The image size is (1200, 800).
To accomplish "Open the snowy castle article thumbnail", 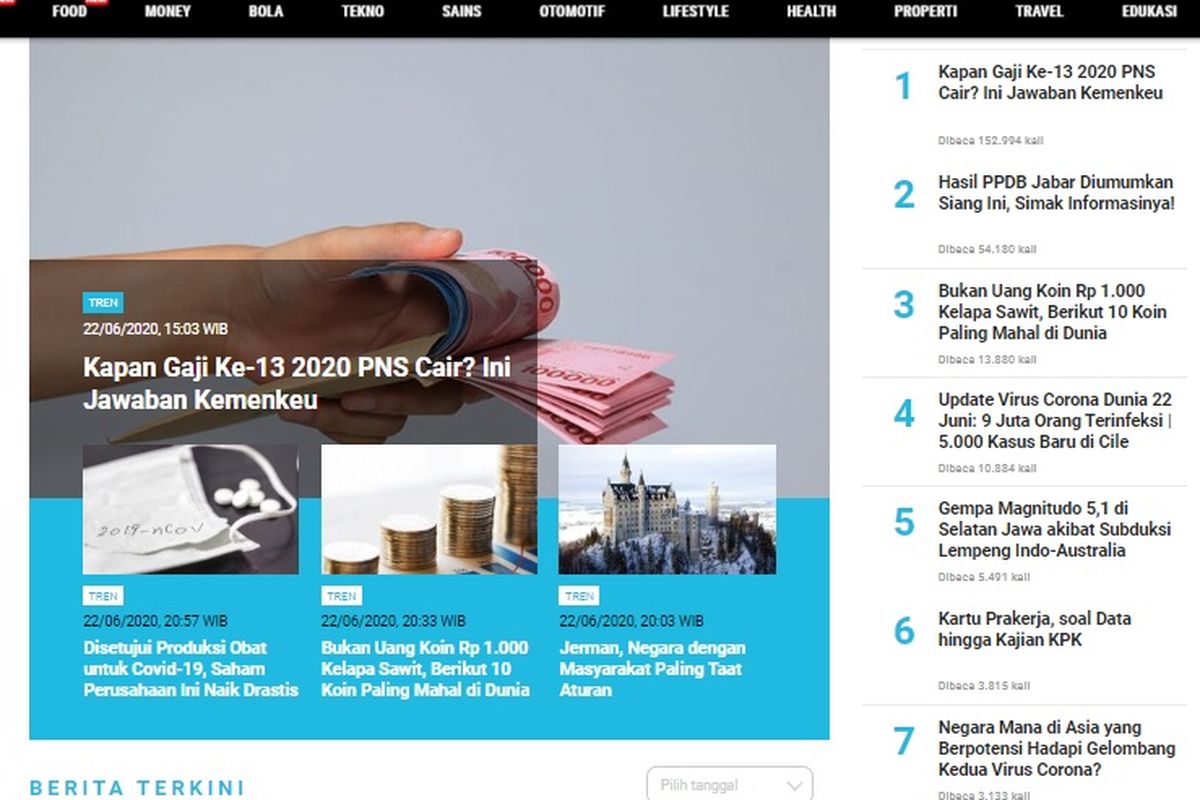I will 667,509.
